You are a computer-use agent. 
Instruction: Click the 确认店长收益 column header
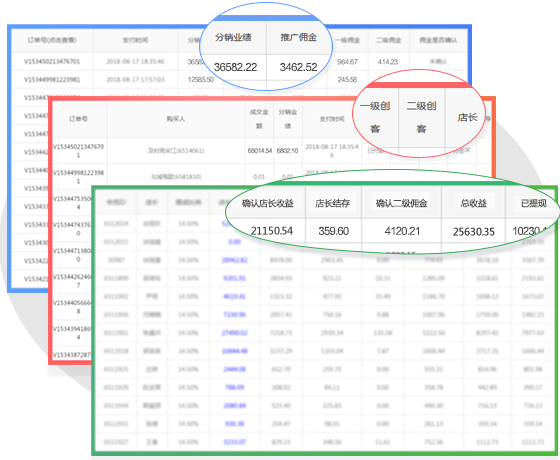(268, 203)
